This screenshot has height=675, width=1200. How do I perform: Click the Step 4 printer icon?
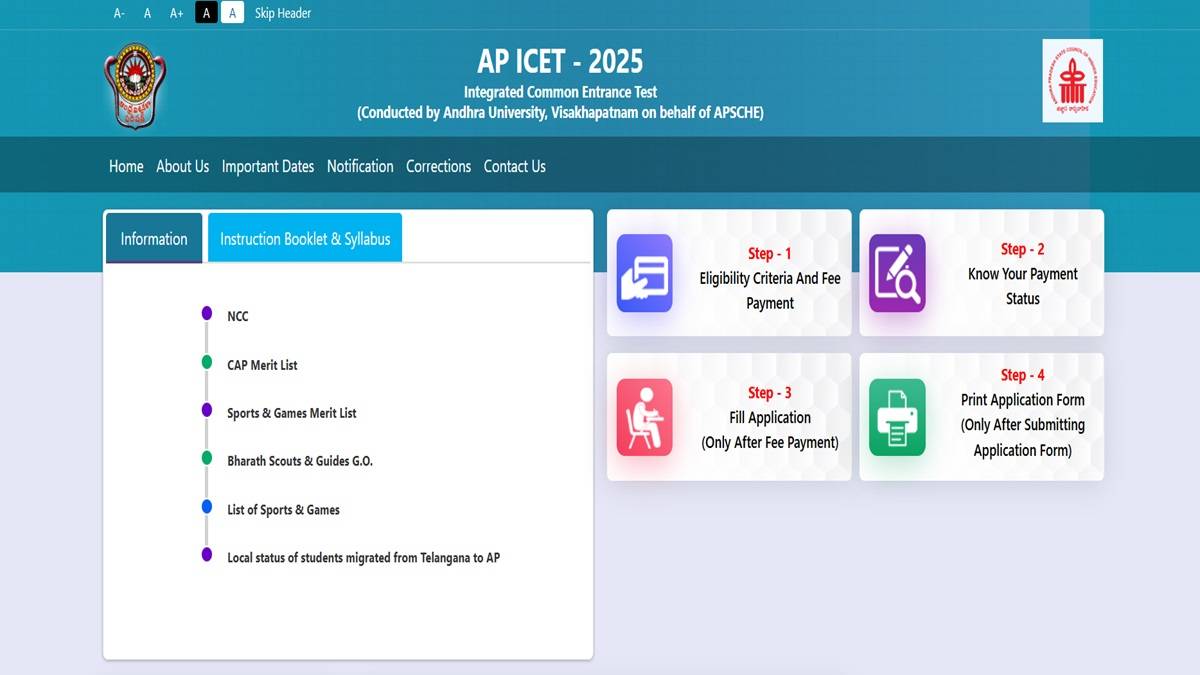(897, 417)
